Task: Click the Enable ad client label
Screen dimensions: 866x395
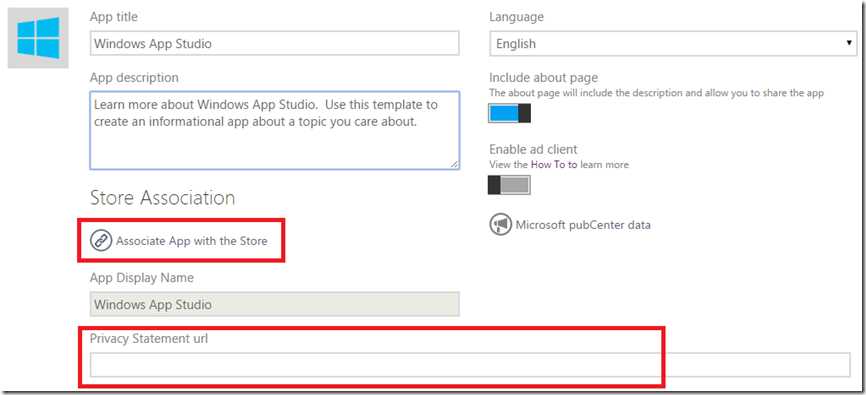Action: click(x=534, y=149)
